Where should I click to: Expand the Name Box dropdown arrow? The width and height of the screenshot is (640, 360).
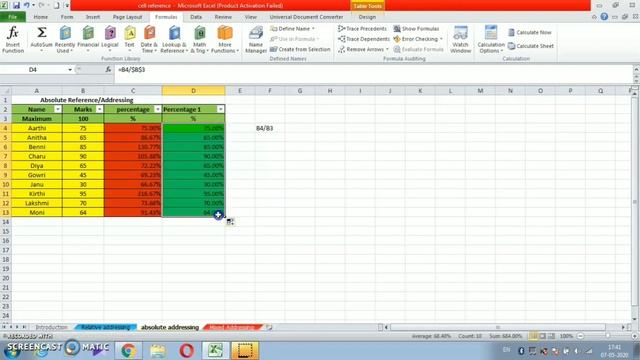click(70, 70)
